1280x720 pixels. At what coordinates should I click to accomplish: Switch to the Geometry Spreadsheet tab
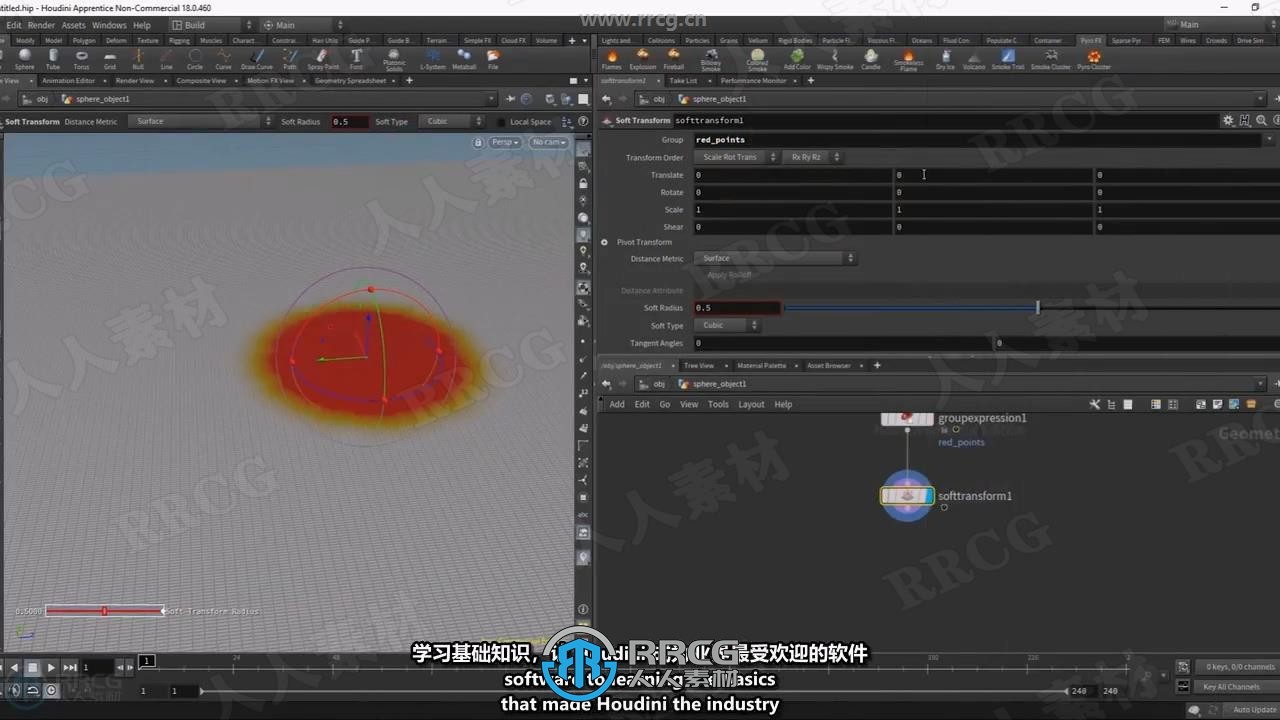[x=350, y=81]
